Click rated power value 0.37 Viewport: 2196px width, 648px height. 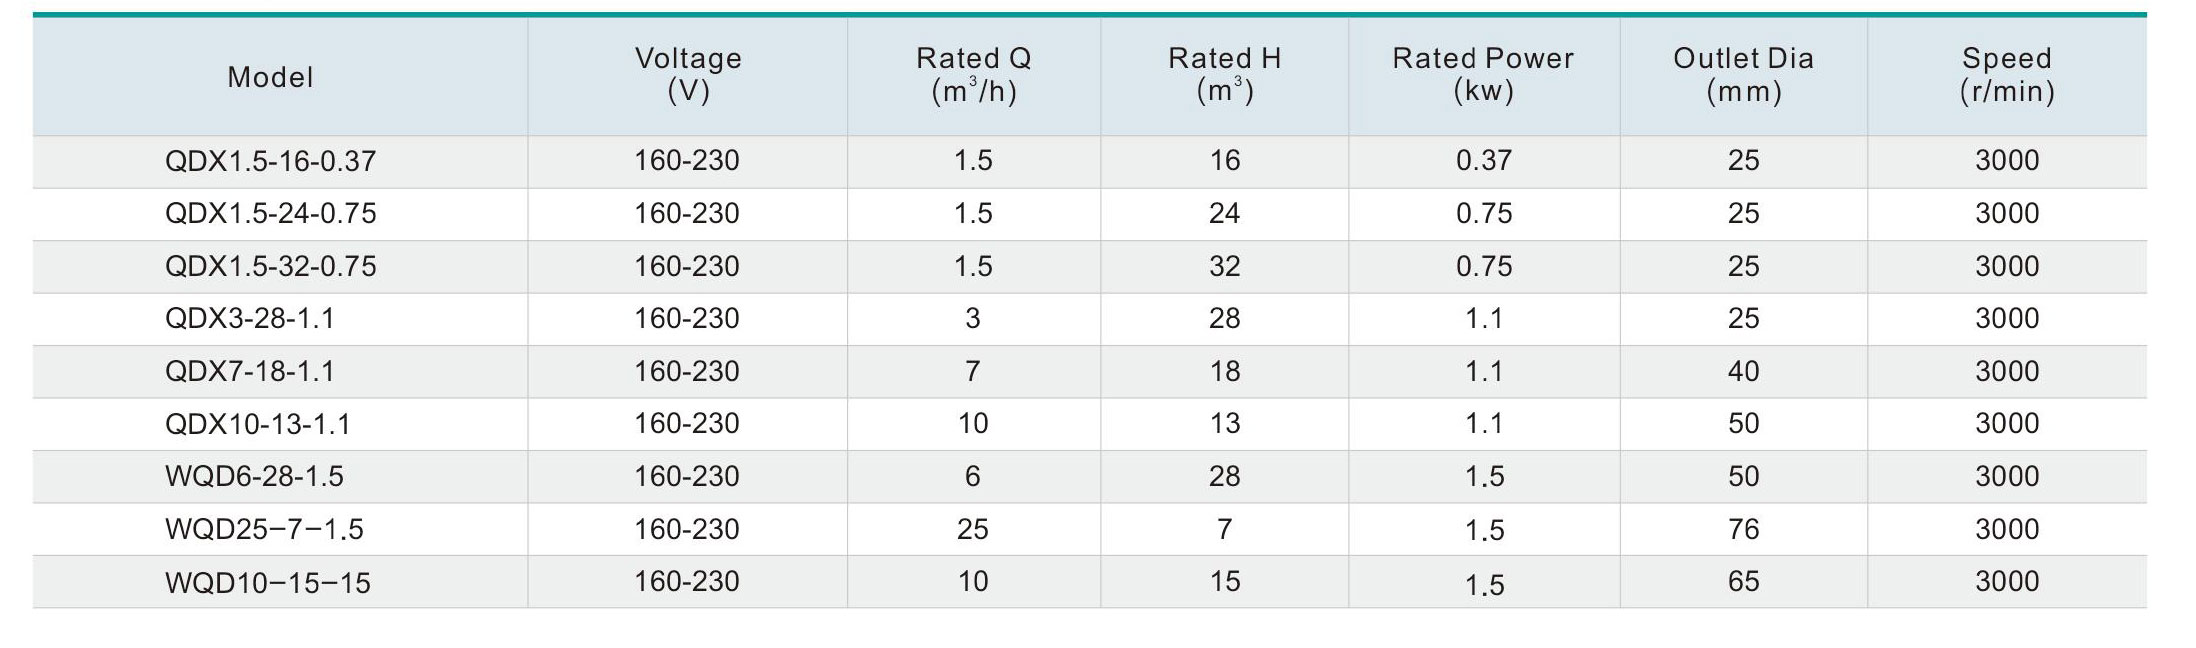pyautogui.click(x=1484, y=161)
